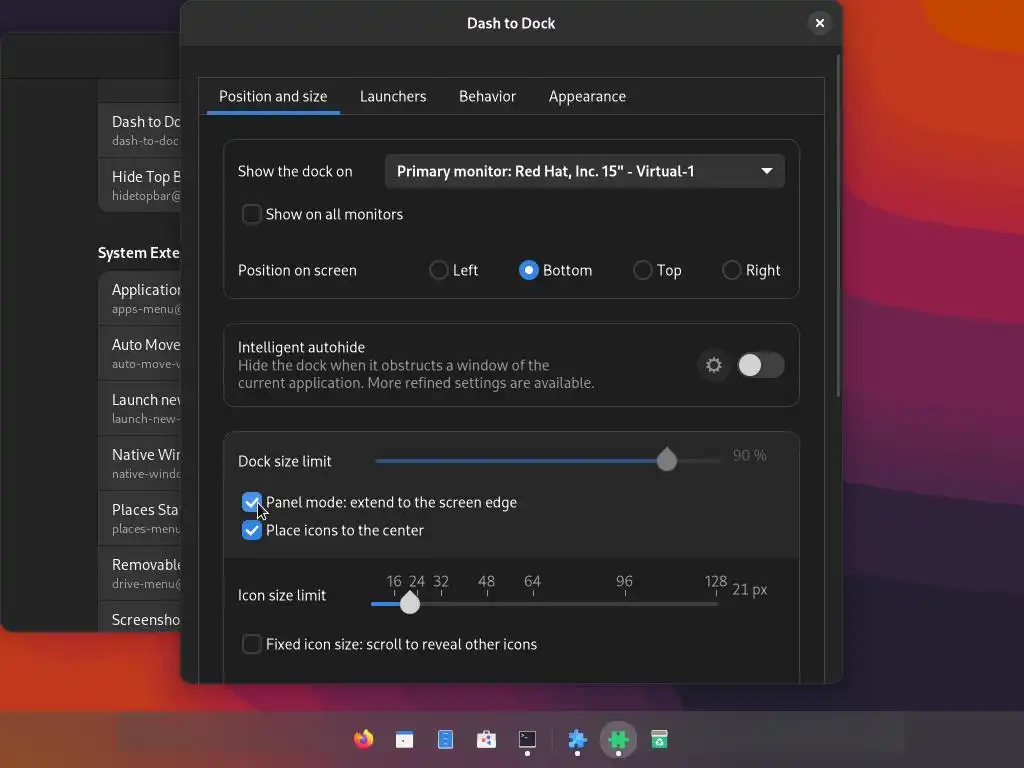Click the 128 mark on icon size scale

coord(716,581)
